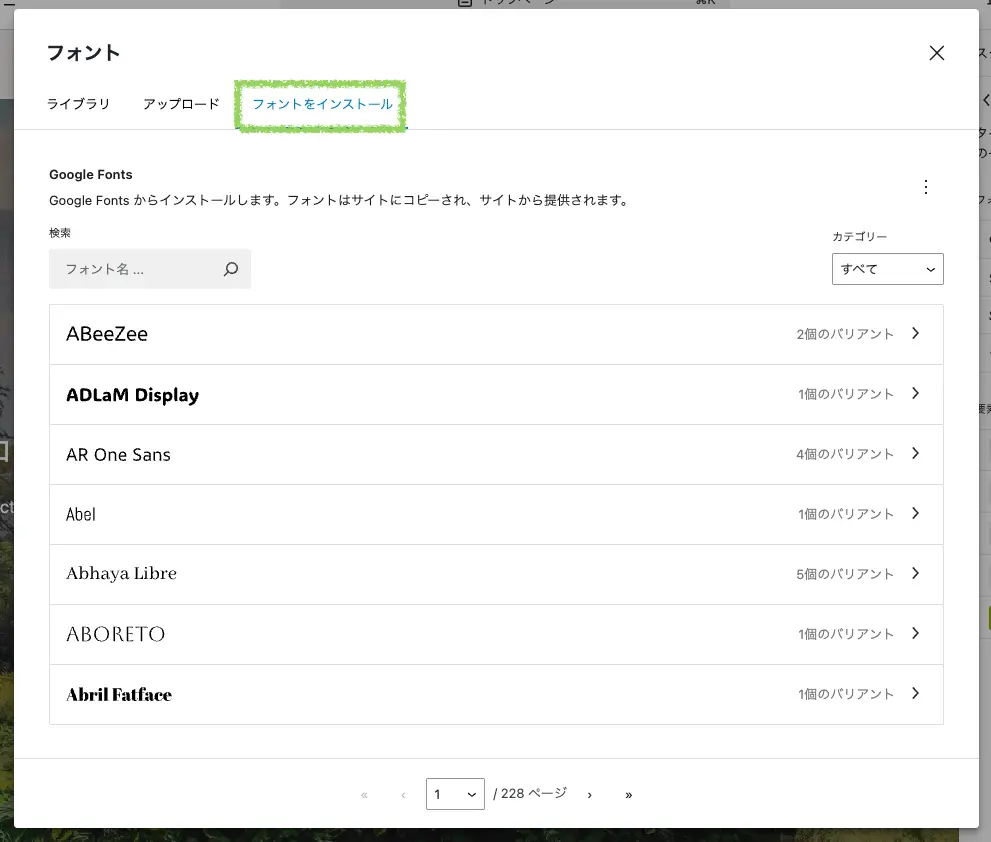Click the search magnifier icon in font field
Viewport: 991px width, 842px height.
(x=231, y=269)
